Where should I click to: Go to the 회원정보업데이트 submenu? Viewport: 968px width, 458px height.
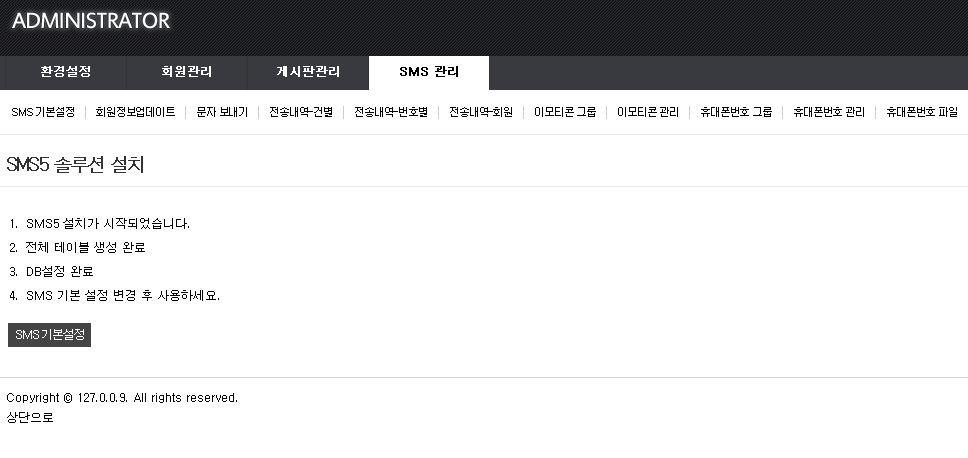tap(135, 112)
